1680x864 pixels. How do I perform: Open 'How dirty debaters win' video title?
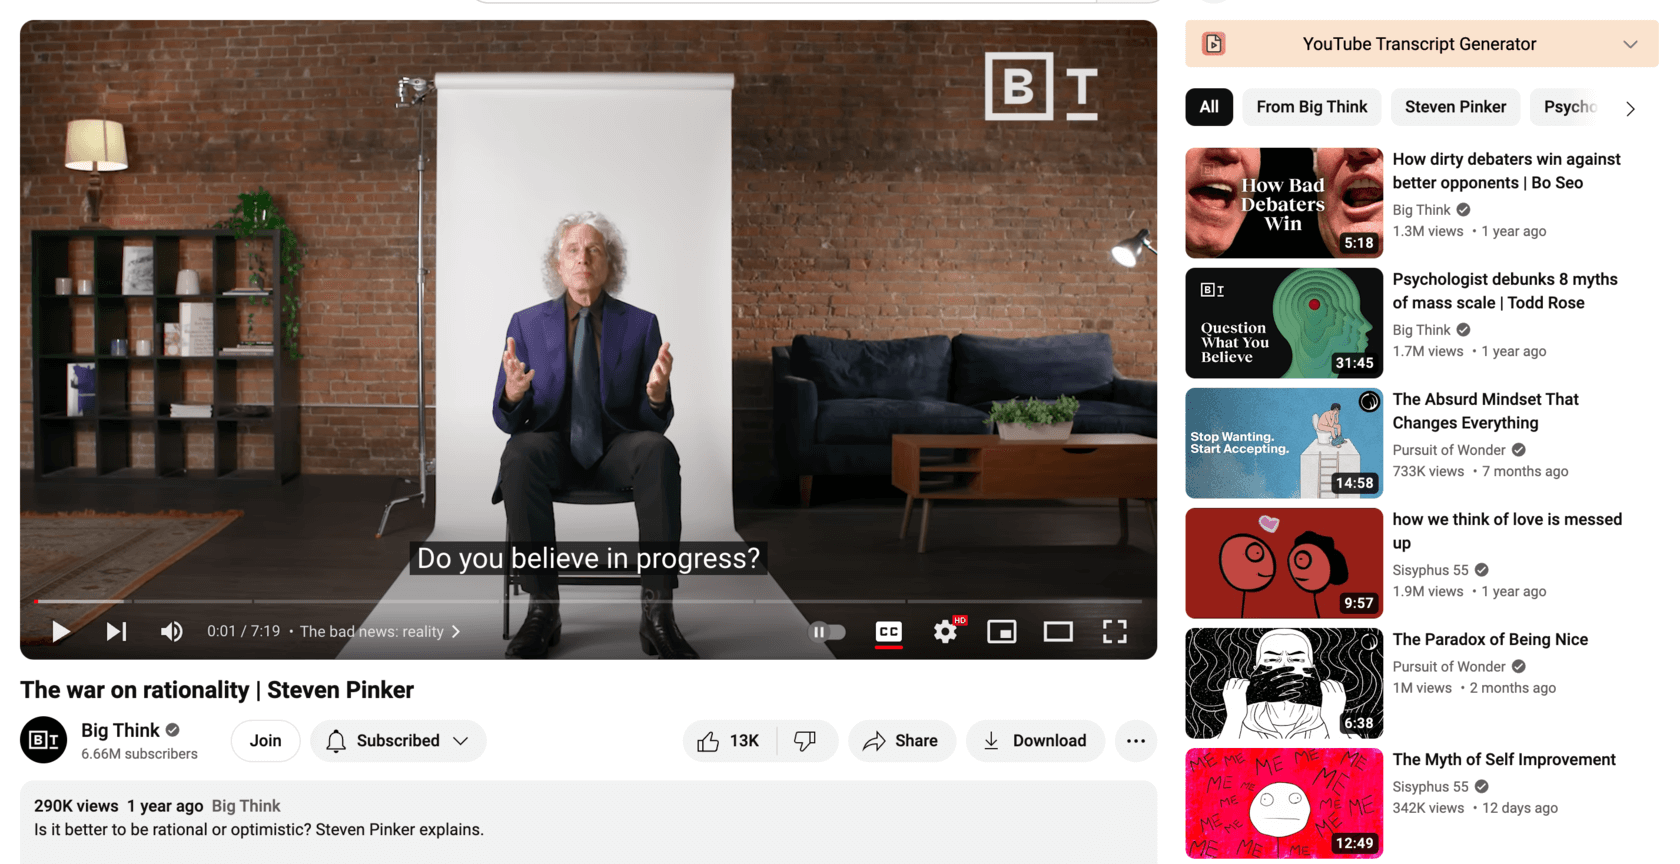pyautogui.click(x=1506, y=171)
